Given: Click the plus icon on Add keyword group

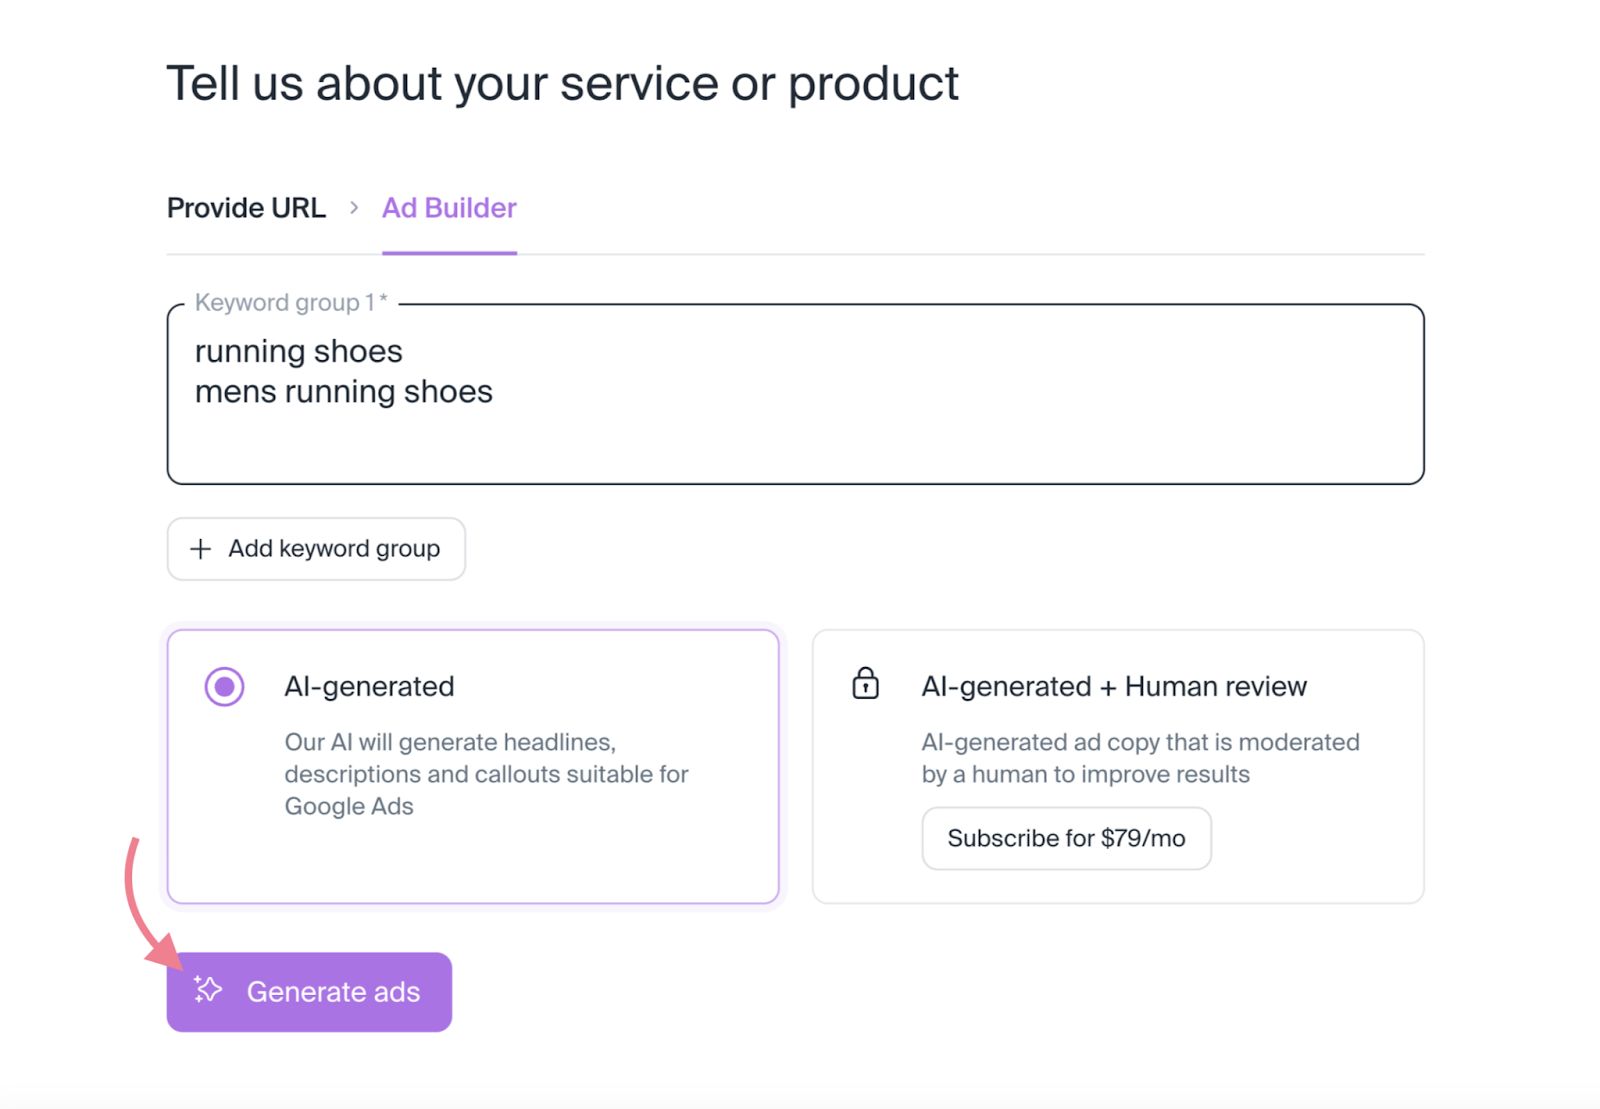Looking at the screenshot, I should [x=200, y=549].
